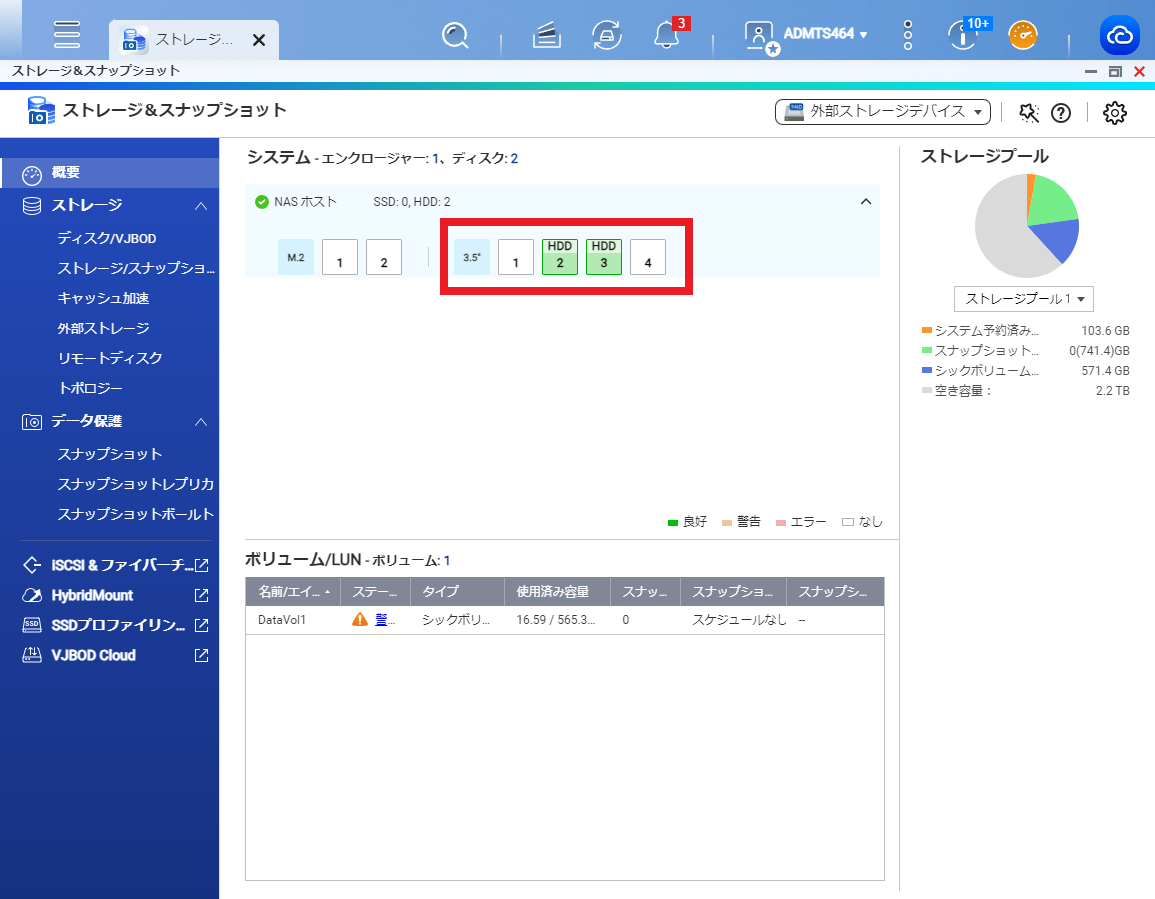Screen dimensions: 1155x899
Task: Collapse the ストレージ sidebar section
Action: [x=201, y=206]
